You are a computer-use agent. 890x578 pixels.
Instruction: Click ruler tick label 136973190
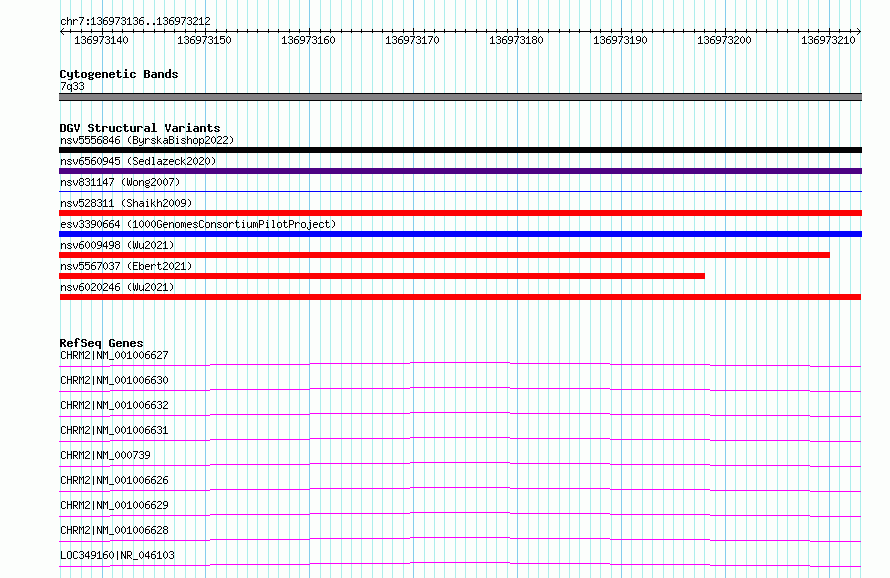click(x=620, y=40)
